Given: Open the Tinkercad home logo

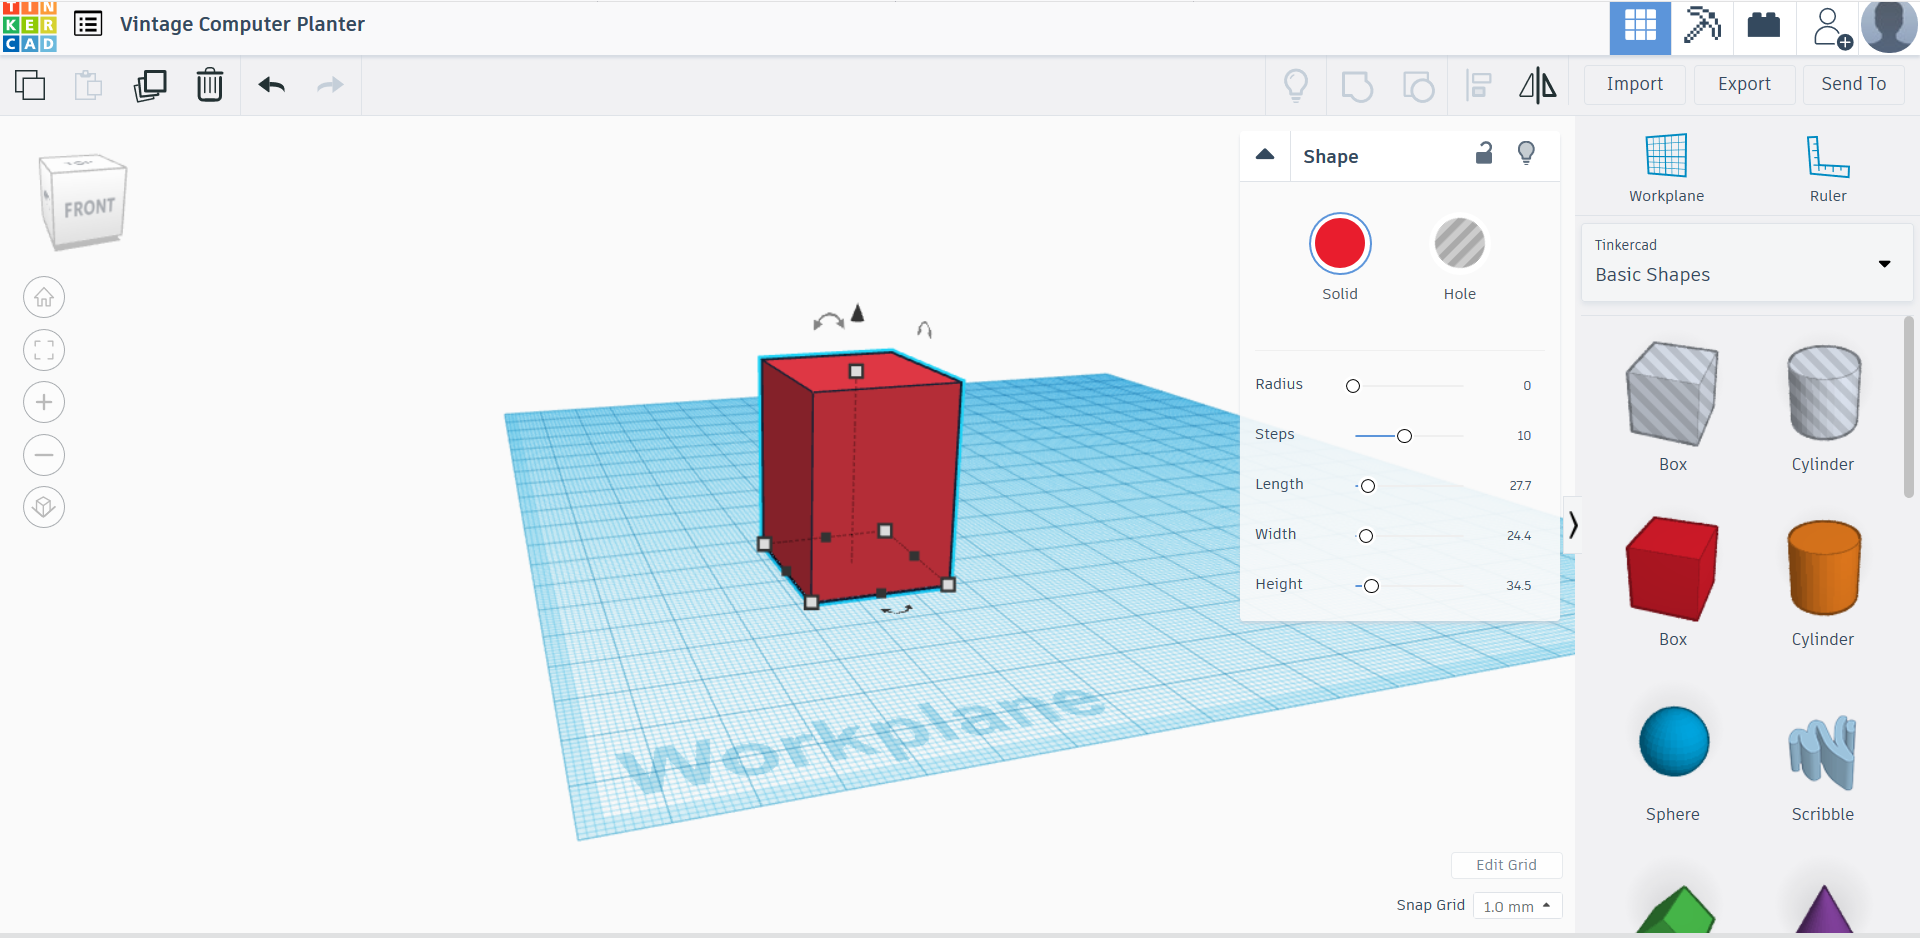Looking at the screenshot, I should [x=30, y=26].
